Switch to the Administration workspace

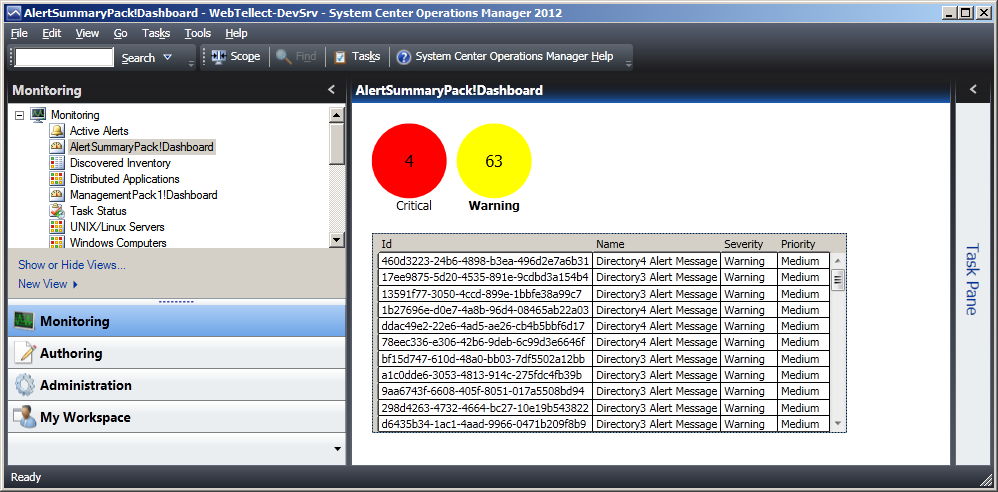click(x=177, y=385)
